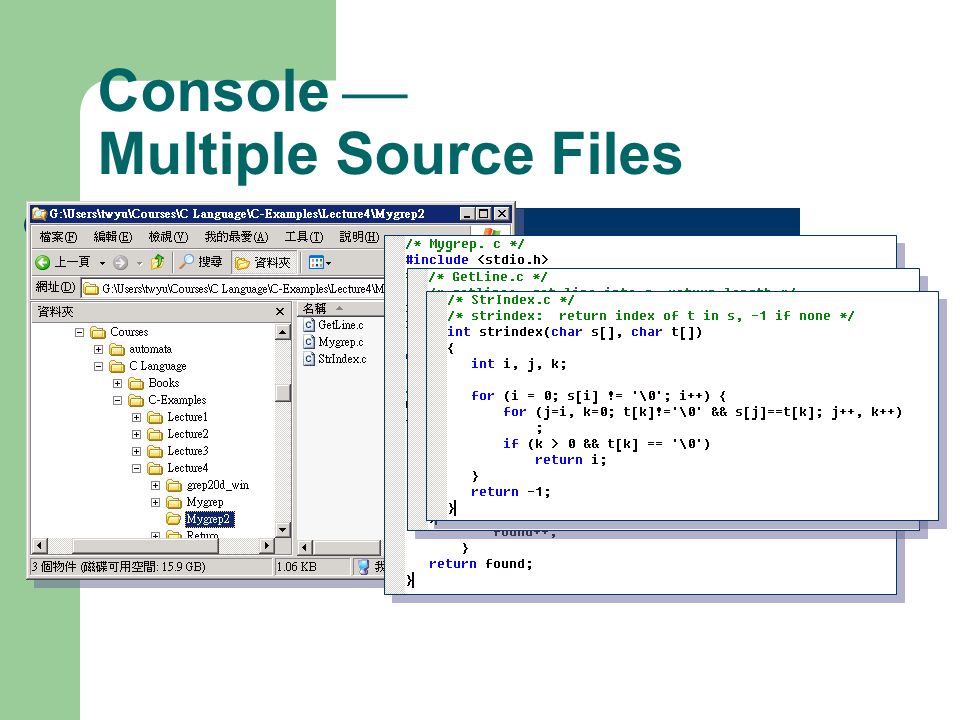The height and width of the screenshot is (720, 960).
Task: Click the status bar computer zone icon
Action: coord(364,567)
